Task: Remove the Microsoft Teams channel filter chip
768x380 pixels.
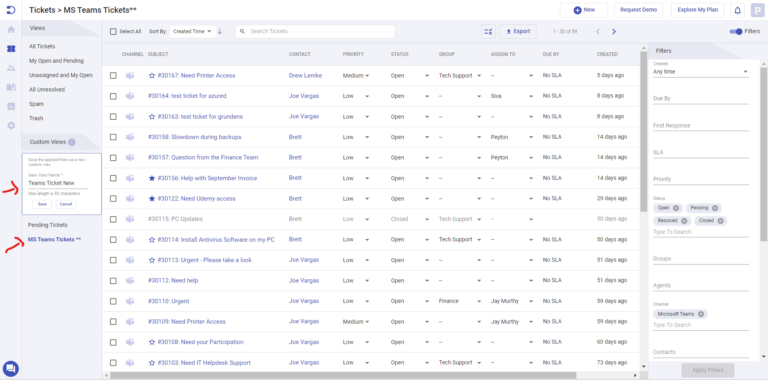Action: (x=701, y=314)
